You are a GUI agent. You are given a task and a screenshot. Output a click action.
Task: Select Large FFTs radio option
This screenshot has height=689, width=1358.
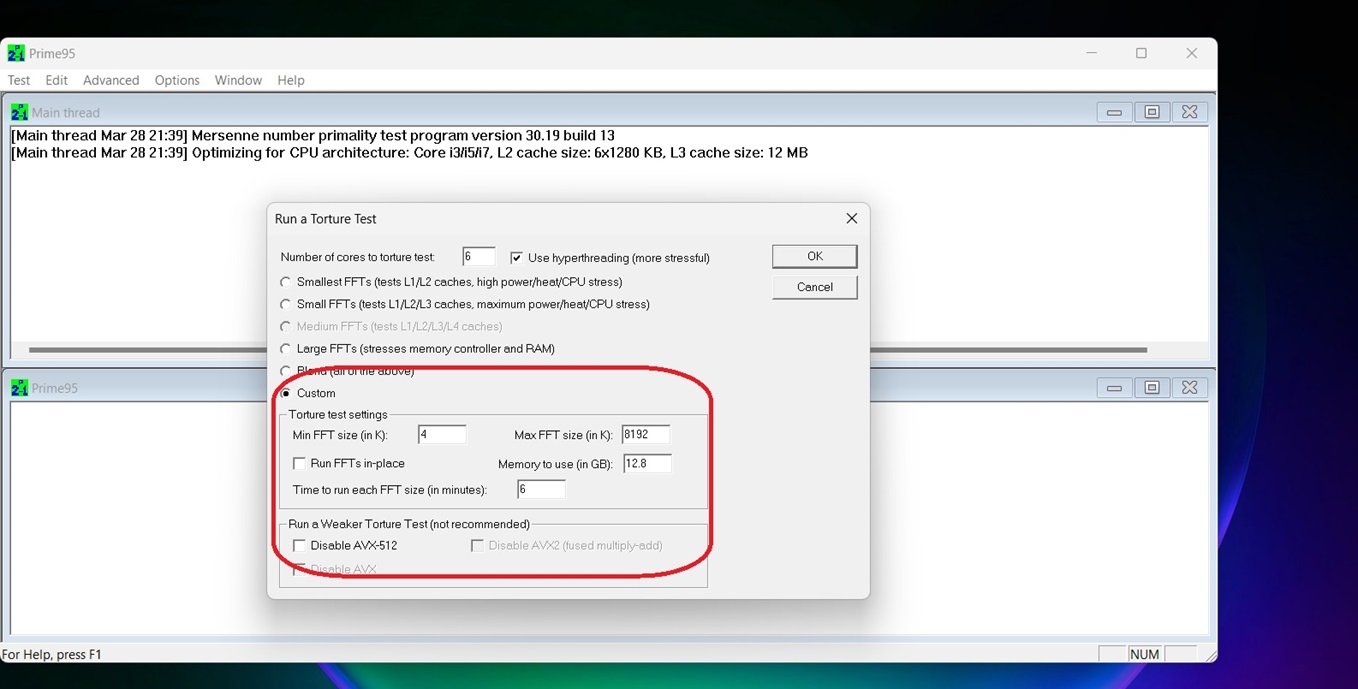[286, 349]
